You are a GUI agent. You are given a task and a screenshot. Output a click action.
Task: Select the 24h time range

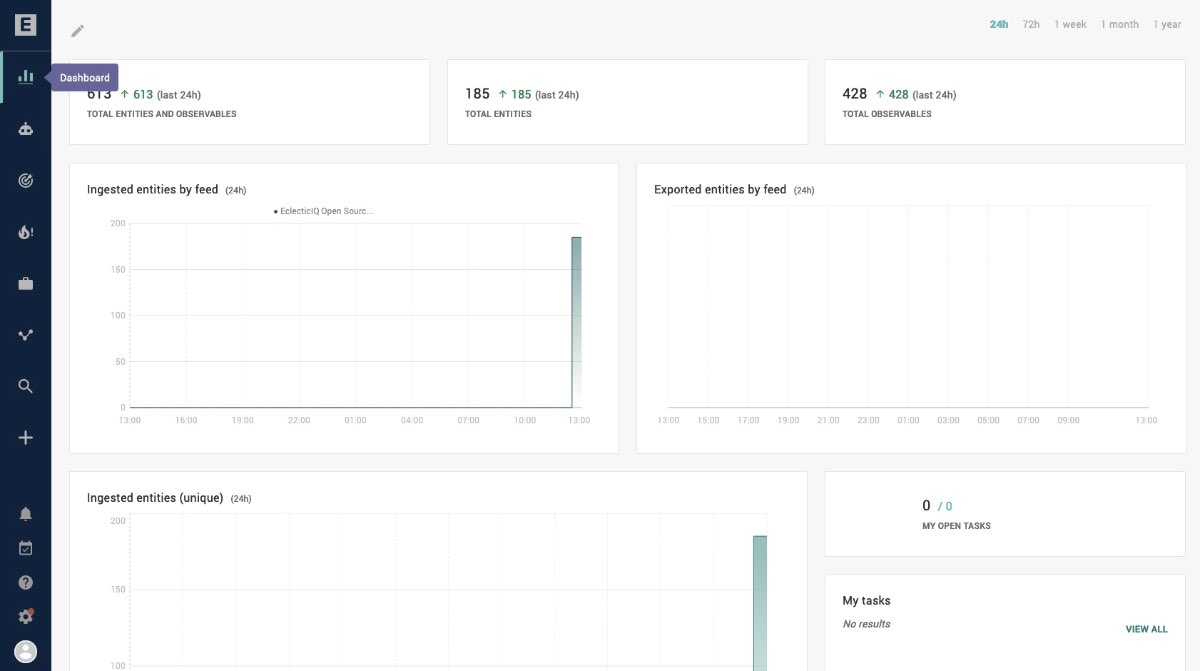point(998,24)
